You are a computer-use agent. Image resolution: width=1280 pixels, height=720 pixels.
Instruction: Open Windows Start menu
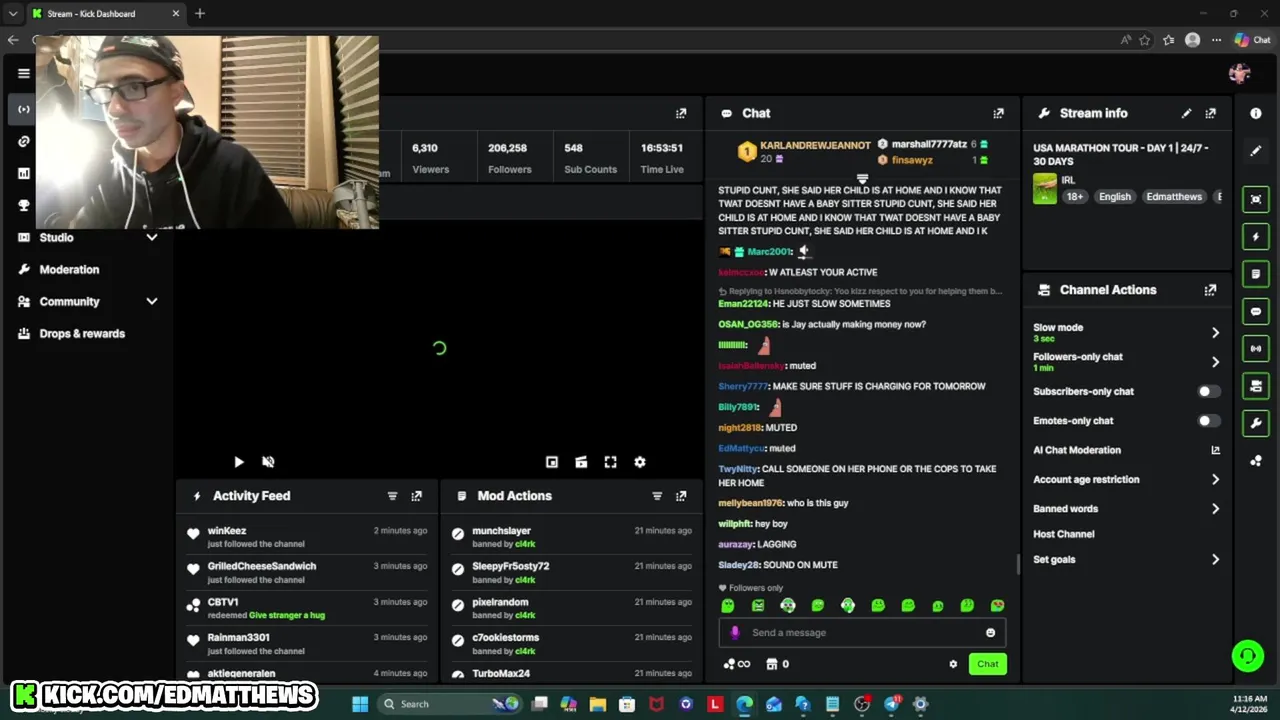[360, 704]
